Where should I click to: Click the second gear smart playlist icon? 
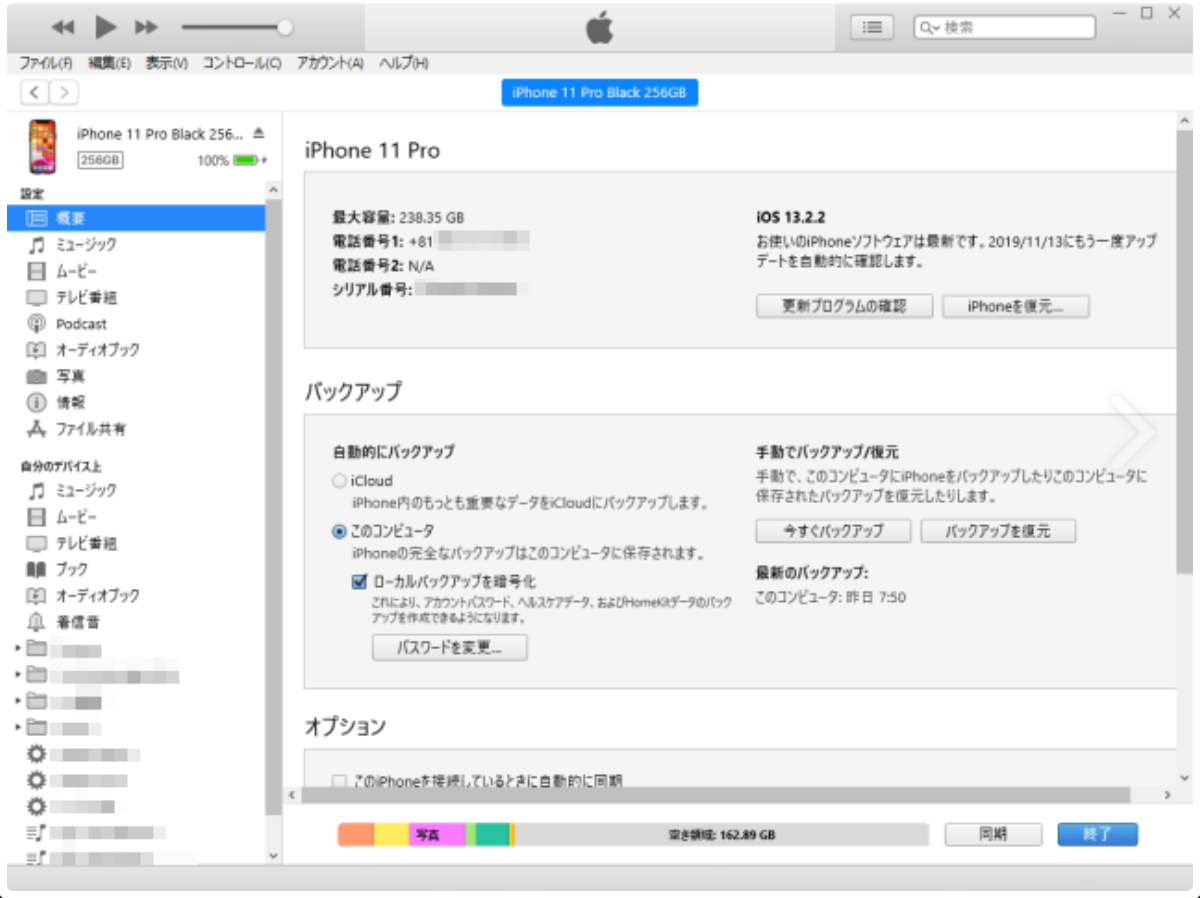coord(36,780)
